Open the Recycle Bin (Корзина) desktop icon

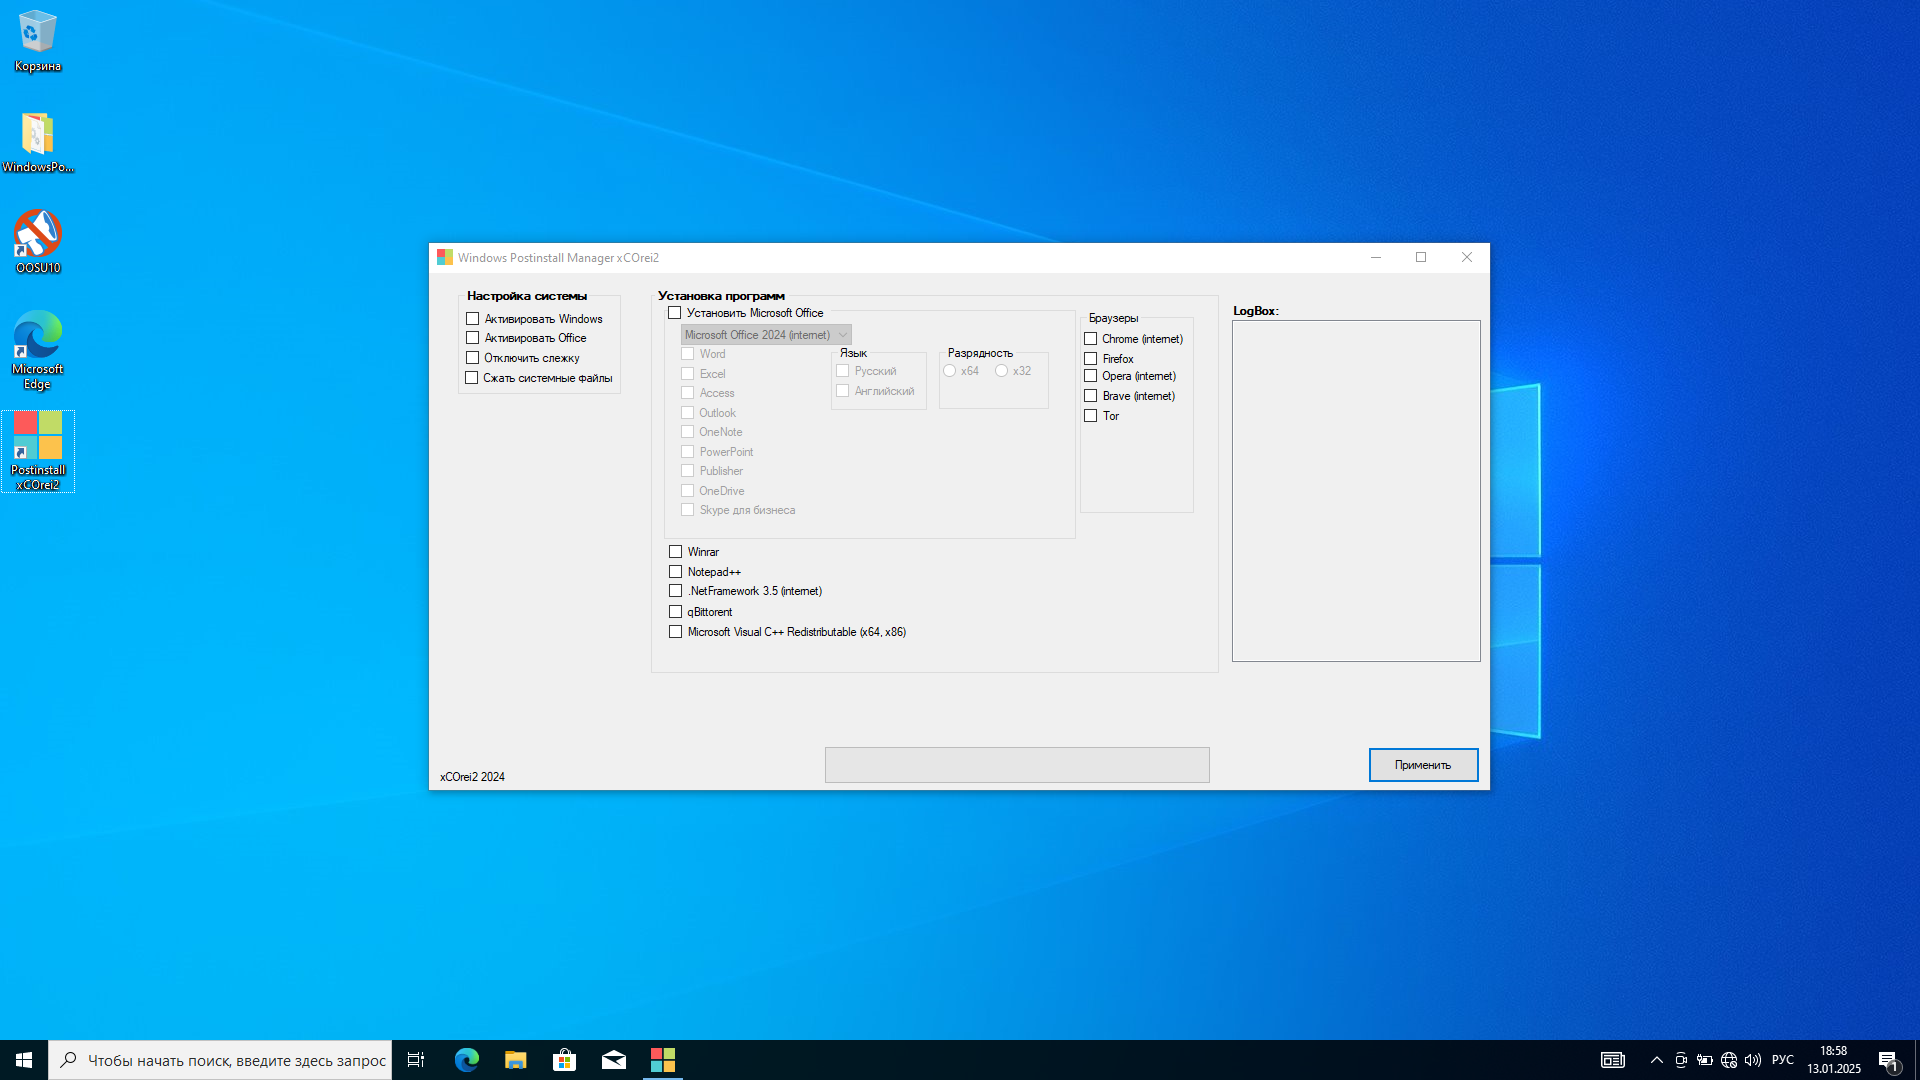coord(37,41)
